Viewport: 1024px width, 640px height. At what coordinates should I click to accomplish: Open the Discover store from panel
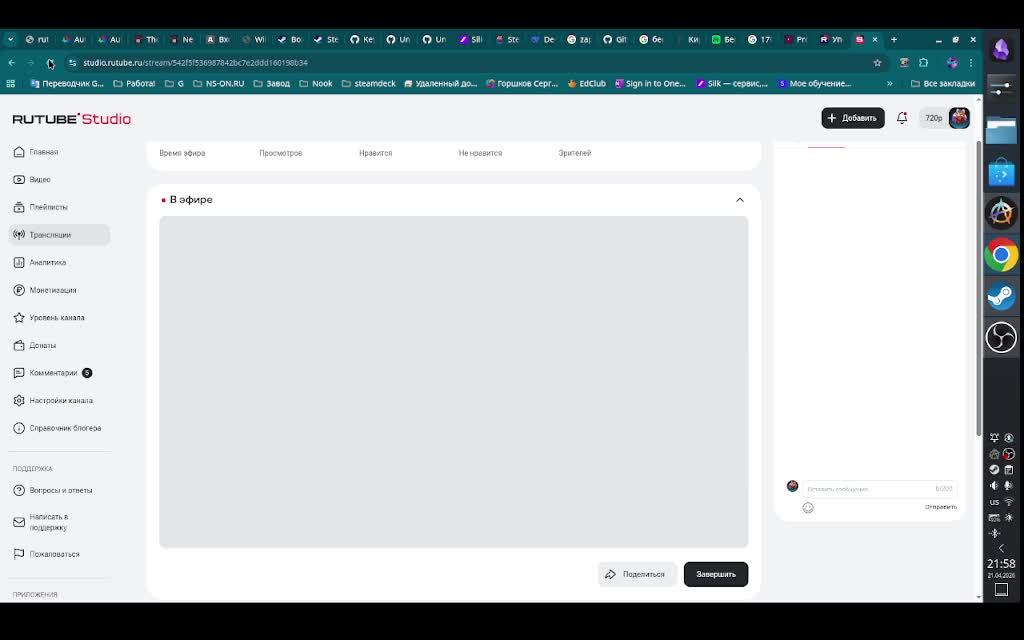pyautogui.click(x=1001, y=172)
